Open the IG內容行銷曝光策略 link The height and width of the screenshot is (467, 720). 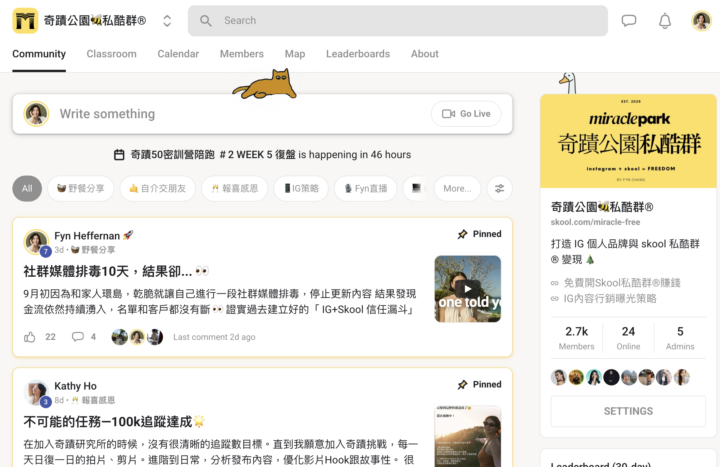610,299
